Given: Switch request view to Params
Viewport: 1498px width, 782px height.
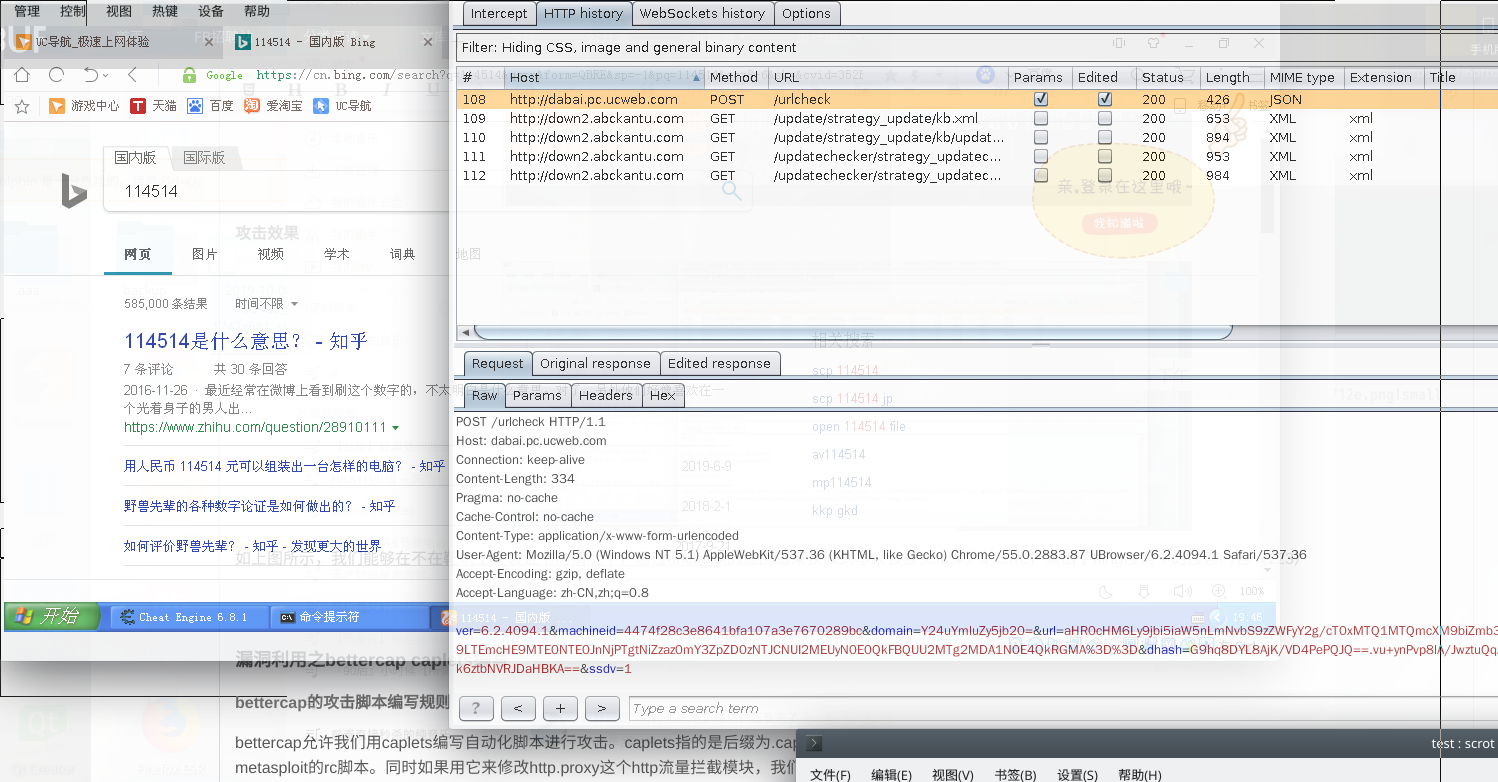Looking at the screenshot, I should point(537,396).
